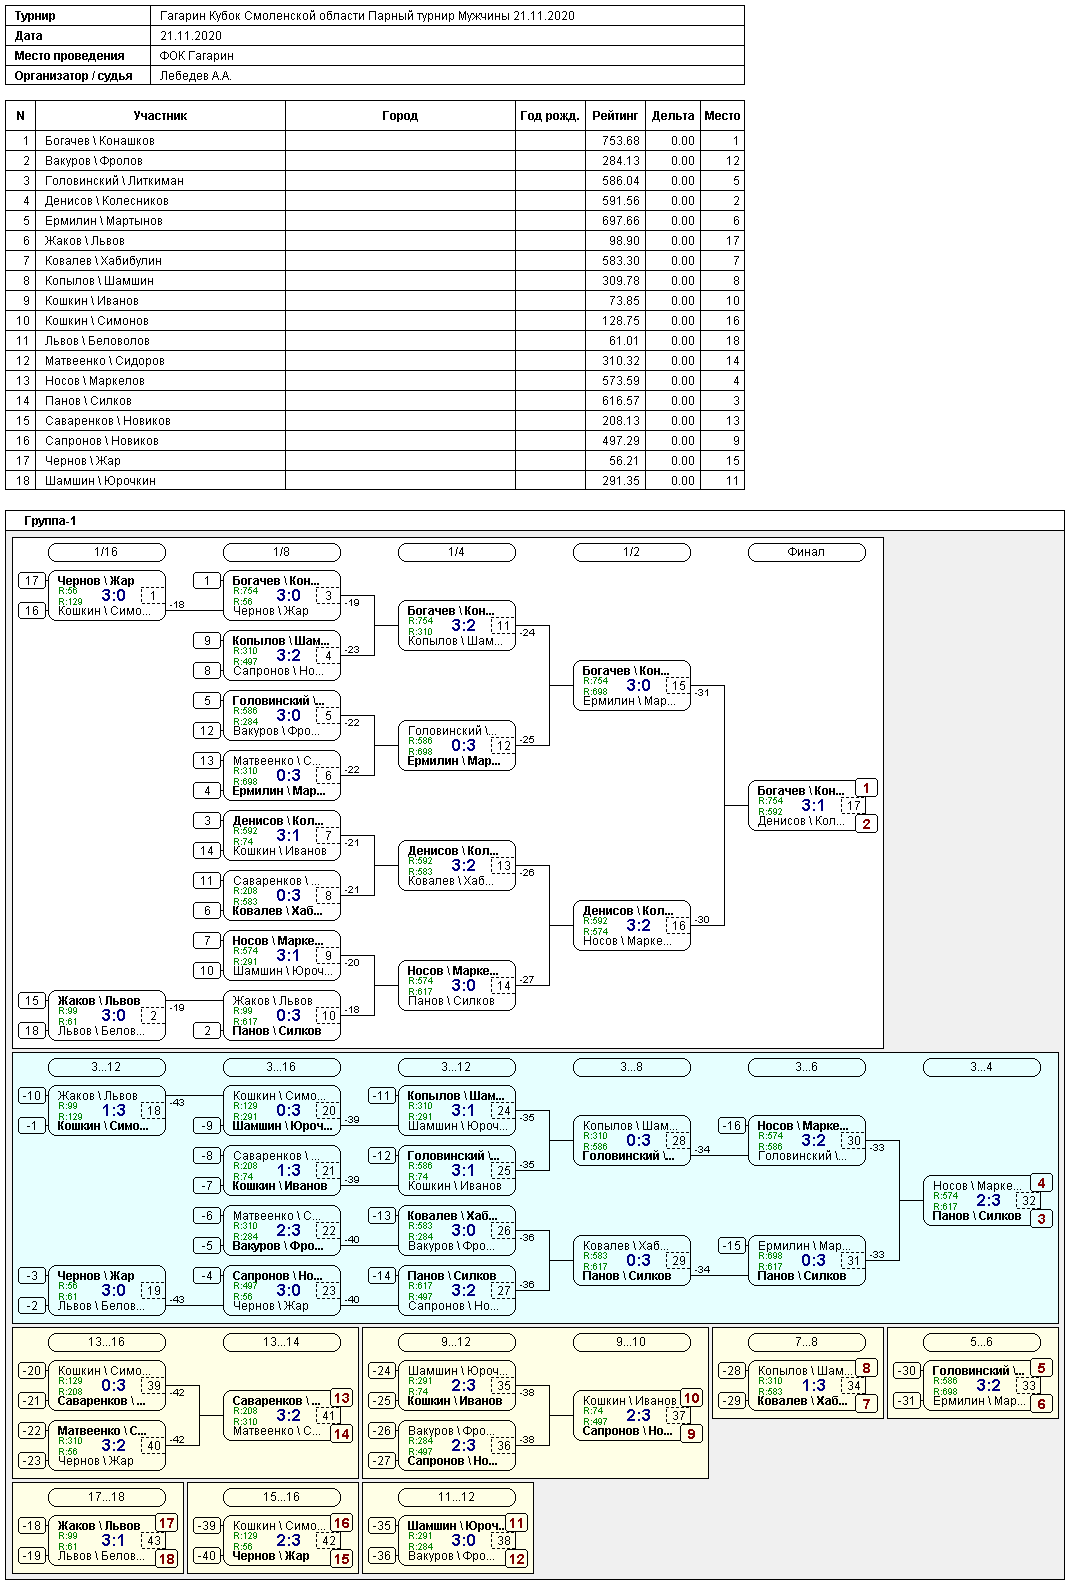Click the 1/2 semifinal round header
The width and height of the screenshot is (1070, 1585).
pyautogui.click(x=631, y=552)
